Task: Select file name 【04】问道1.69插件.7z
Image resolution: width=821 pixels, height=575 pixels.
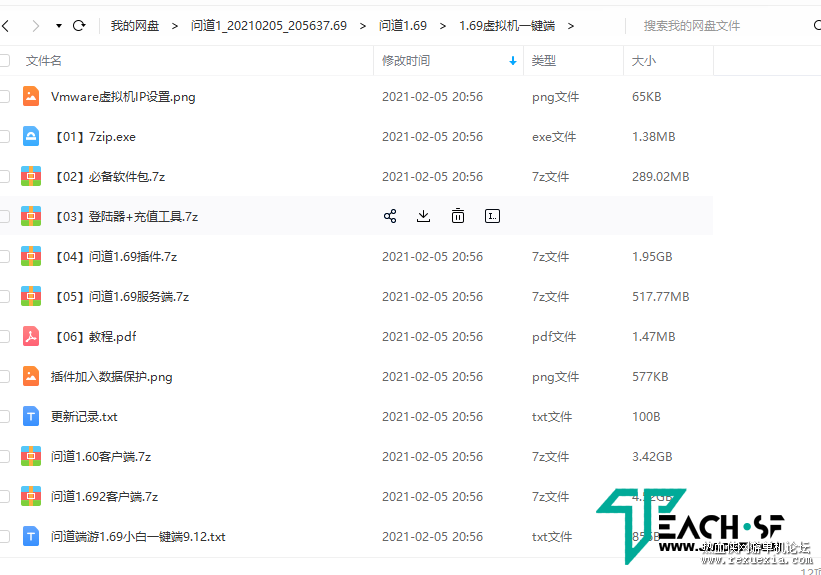Action: [116, 257]
